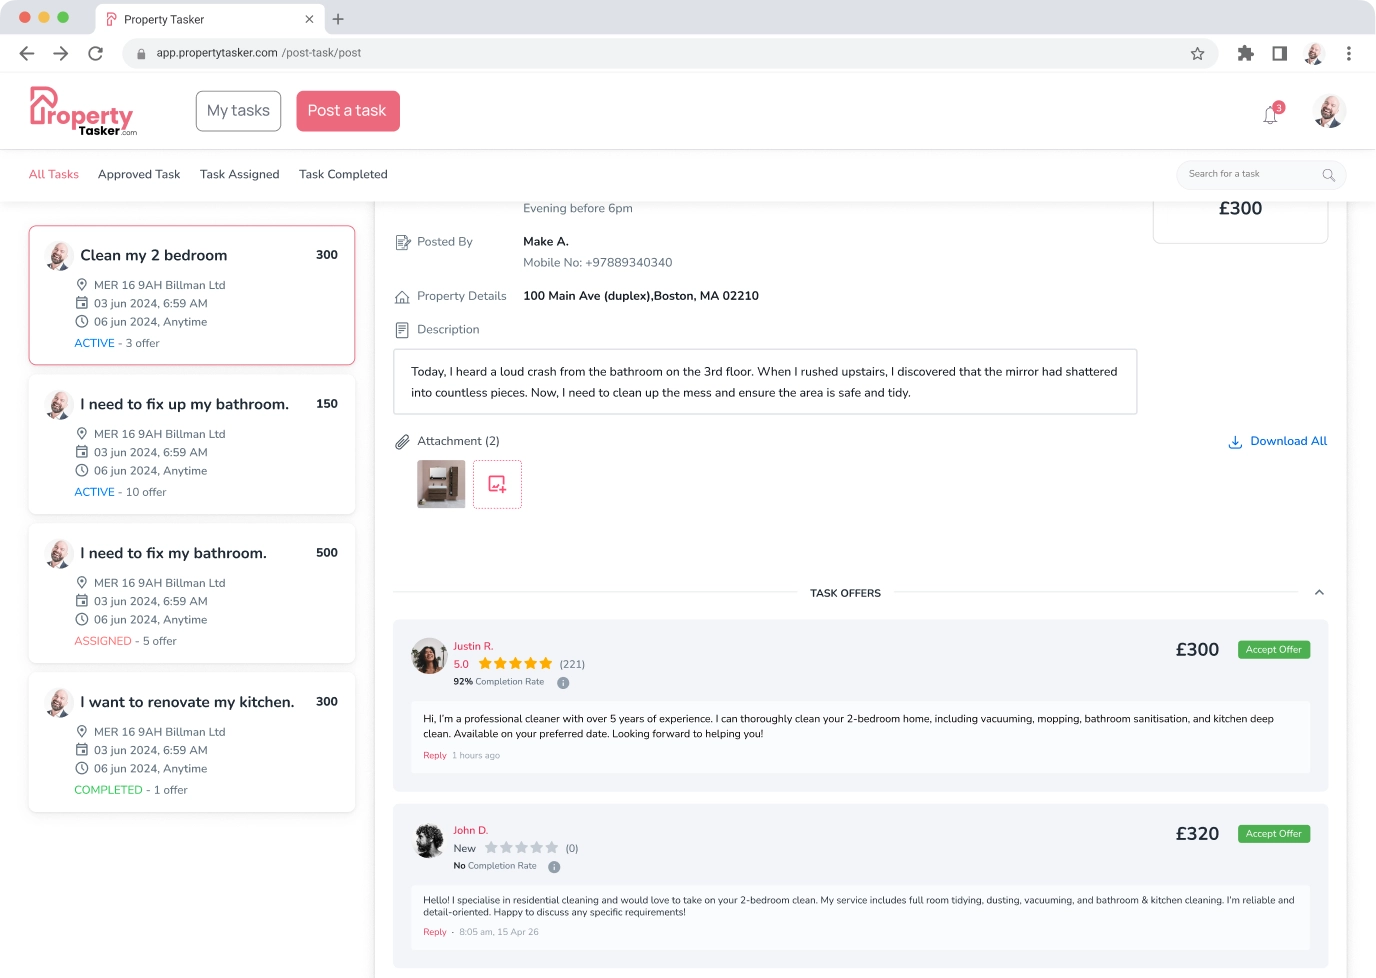The image size is (1376, 978).
Task: Accept Justin R.'s £300 offer
Action: (x=1273, y=650)
